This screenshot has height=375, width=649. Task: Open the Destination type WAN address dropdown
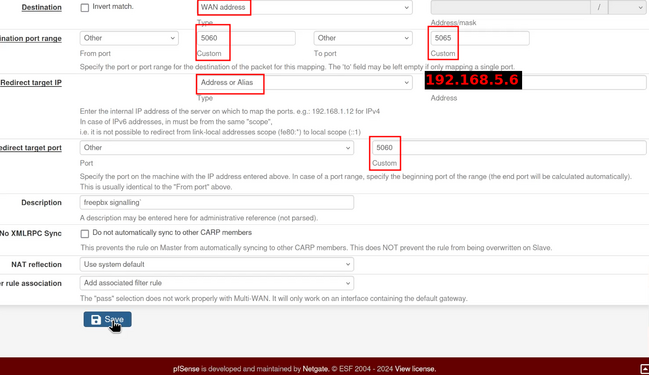(305, 7)
